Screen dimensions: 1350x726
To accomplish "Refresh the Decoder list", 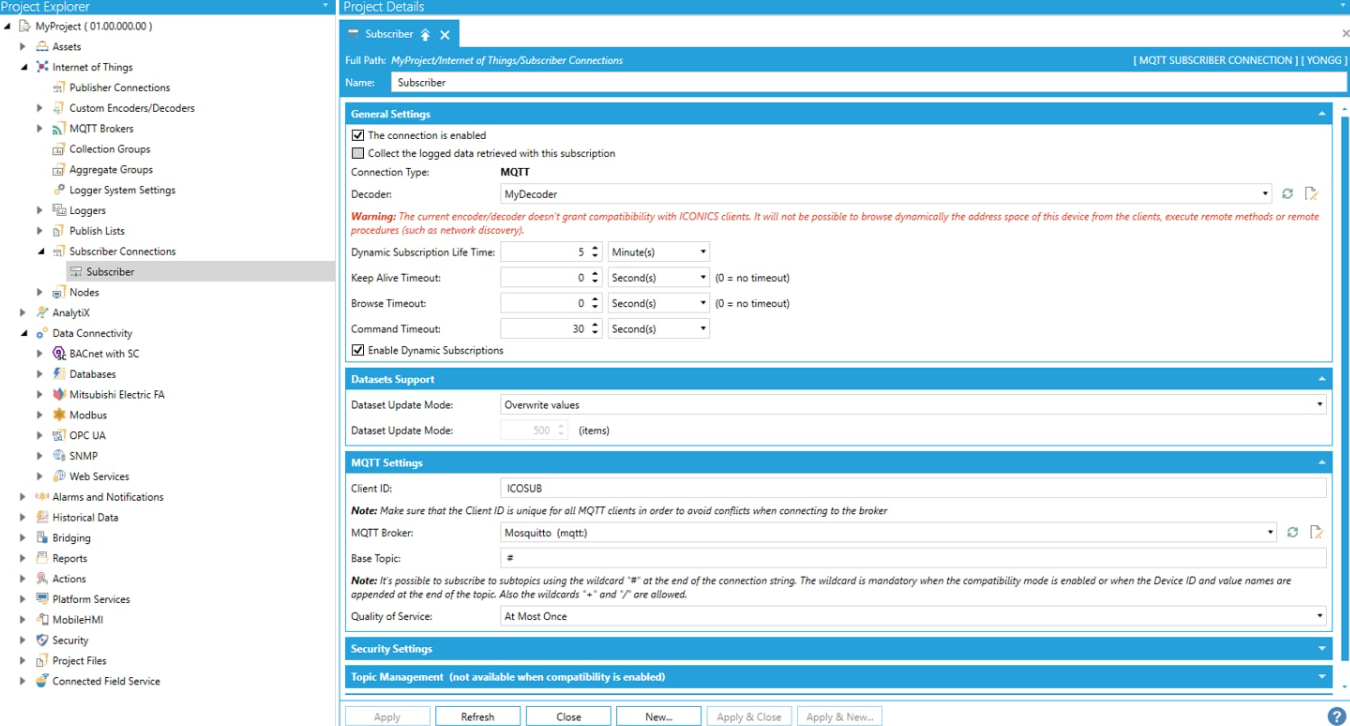I will (1288, 194).
